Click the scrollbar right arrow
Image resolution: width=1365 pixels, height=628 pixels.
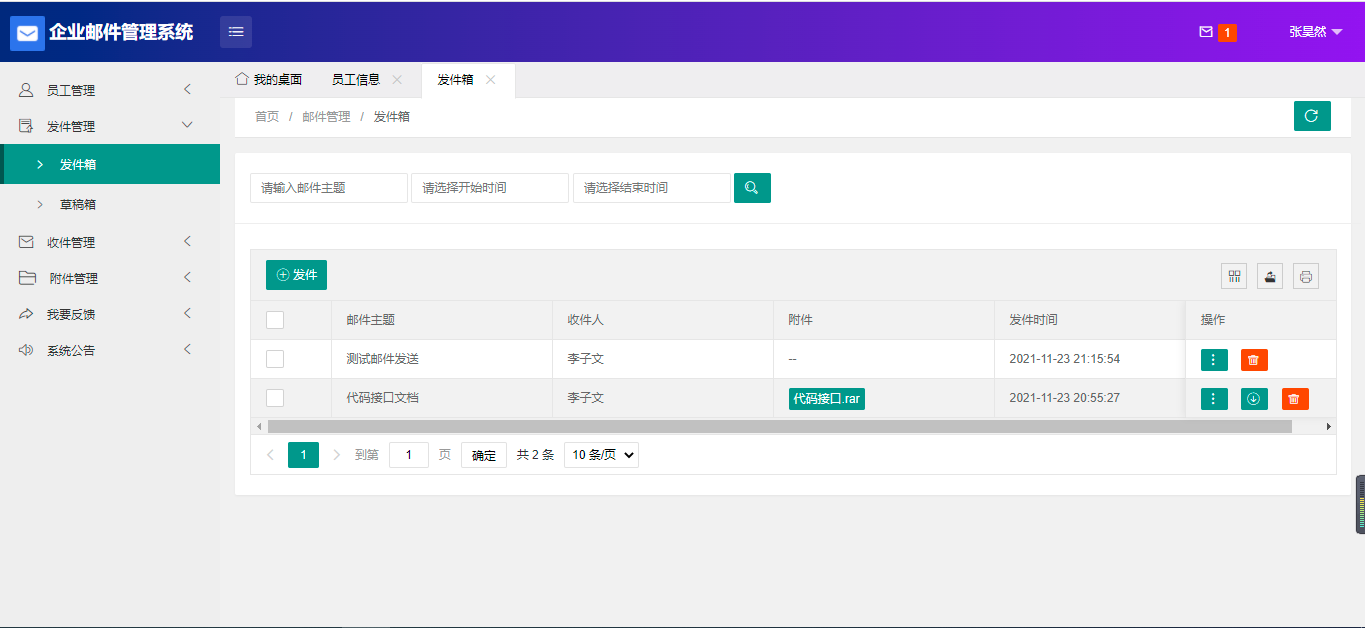click(1329, 426)
